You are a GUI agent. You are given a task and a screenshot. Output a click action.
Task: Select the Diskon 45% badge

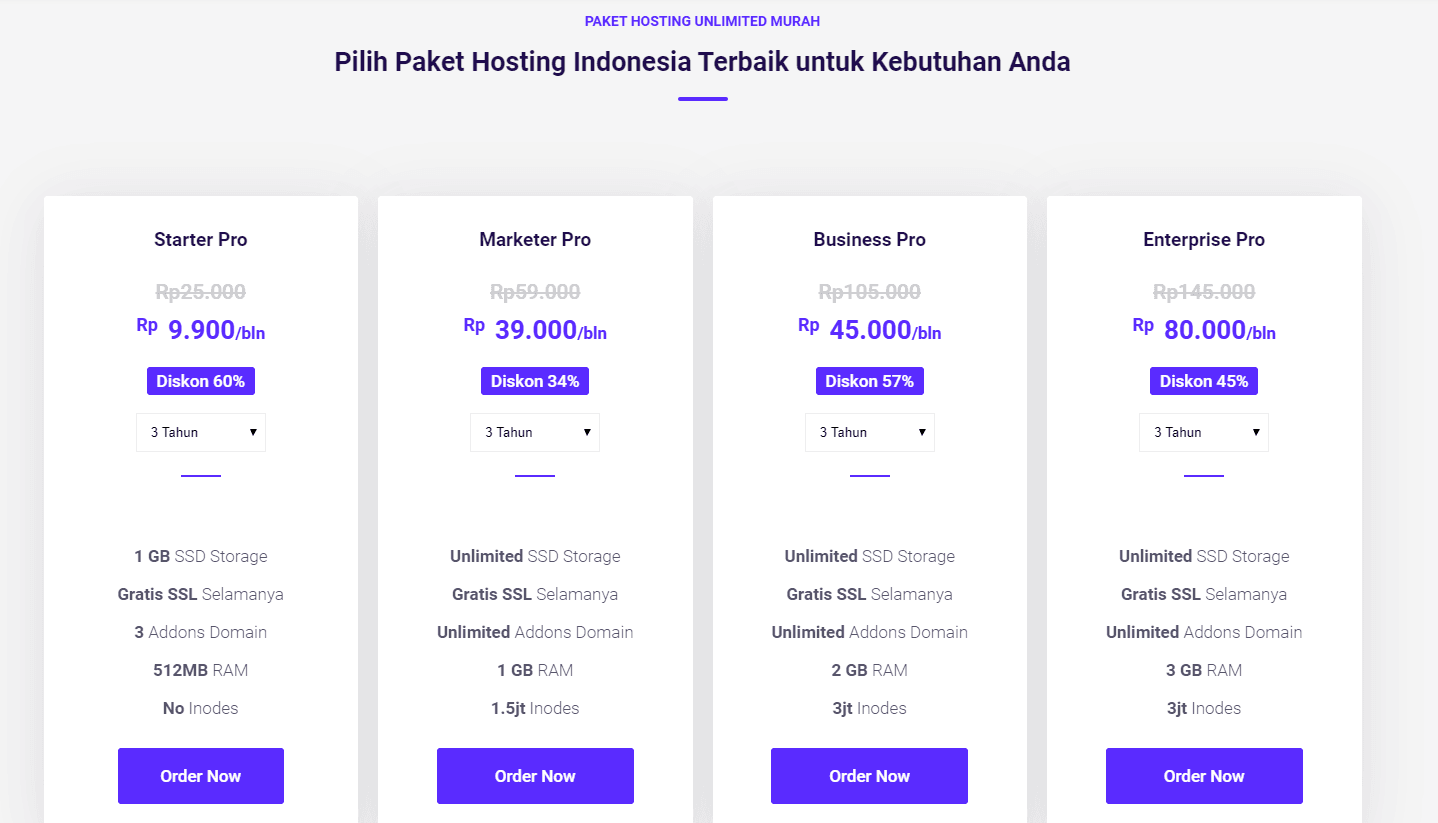[1204, 381]
